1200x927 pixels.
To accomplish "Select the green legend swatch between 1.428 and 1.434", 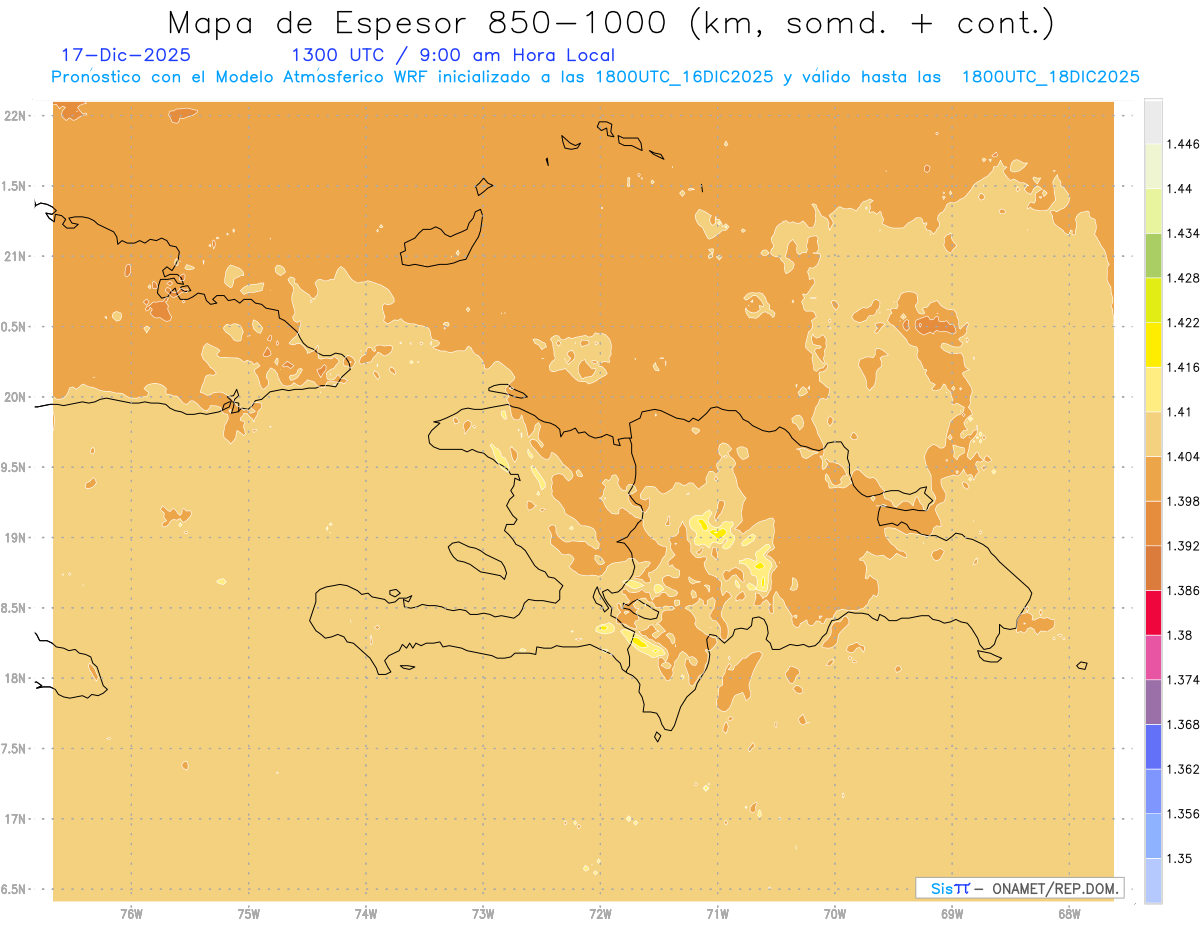I will [x=1153, y=255].
